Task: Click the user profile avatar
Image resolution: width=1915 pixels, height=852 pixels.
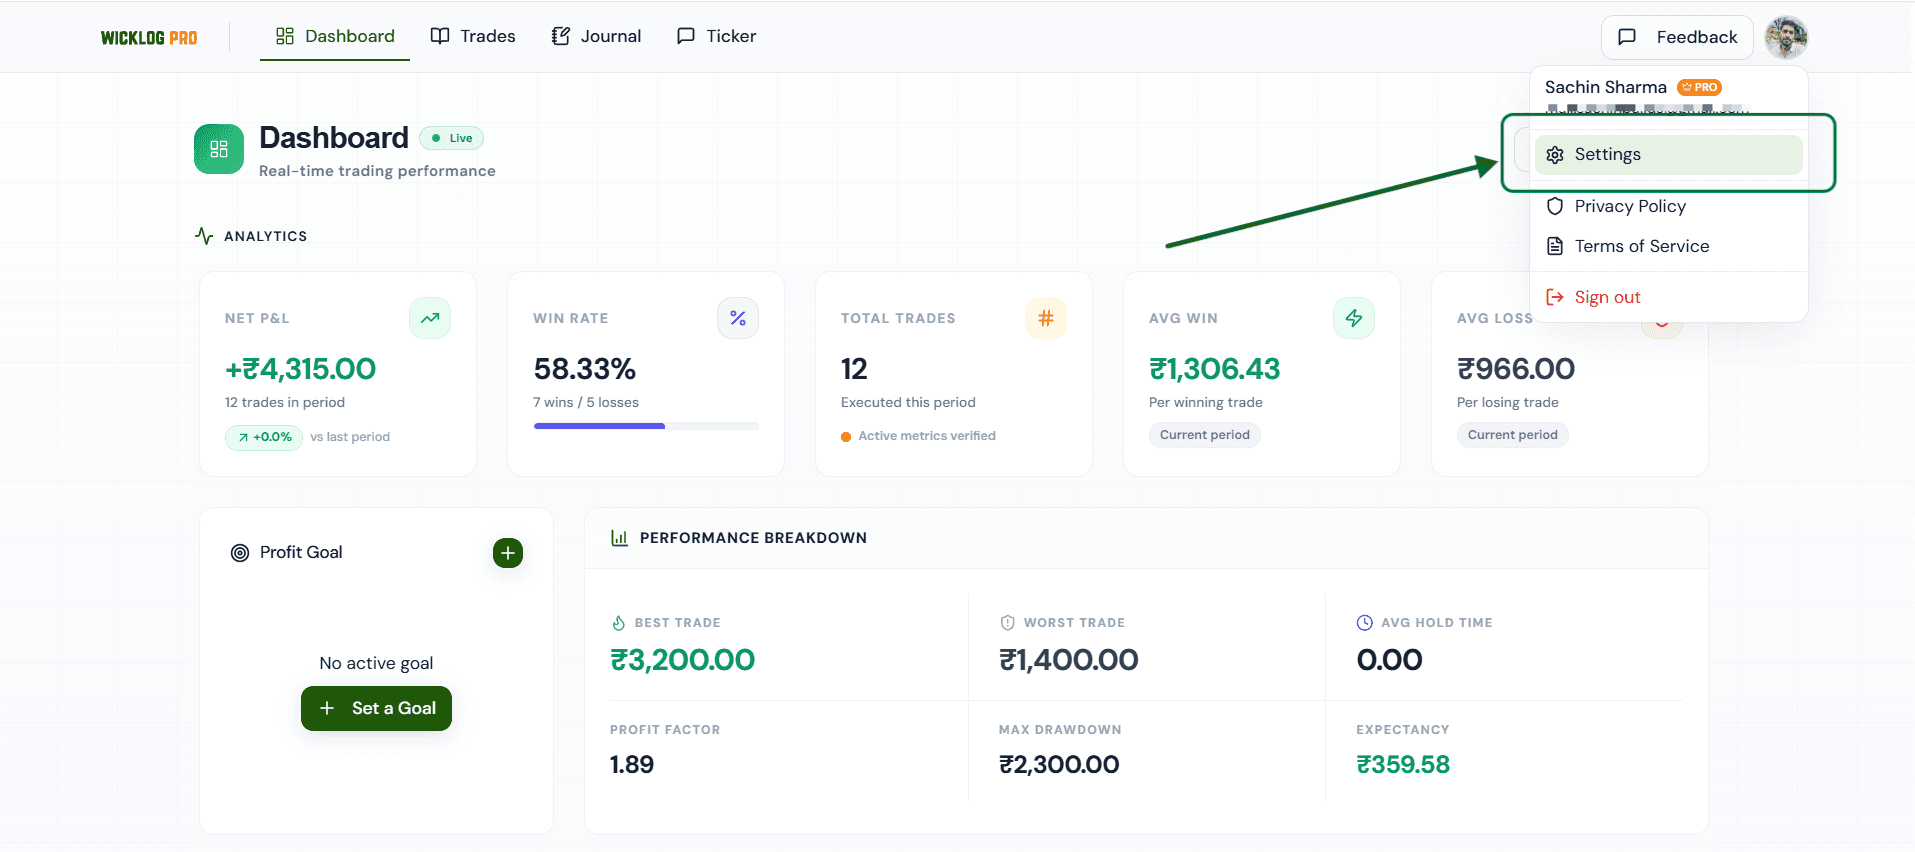Action: (x=1786, y=37)
